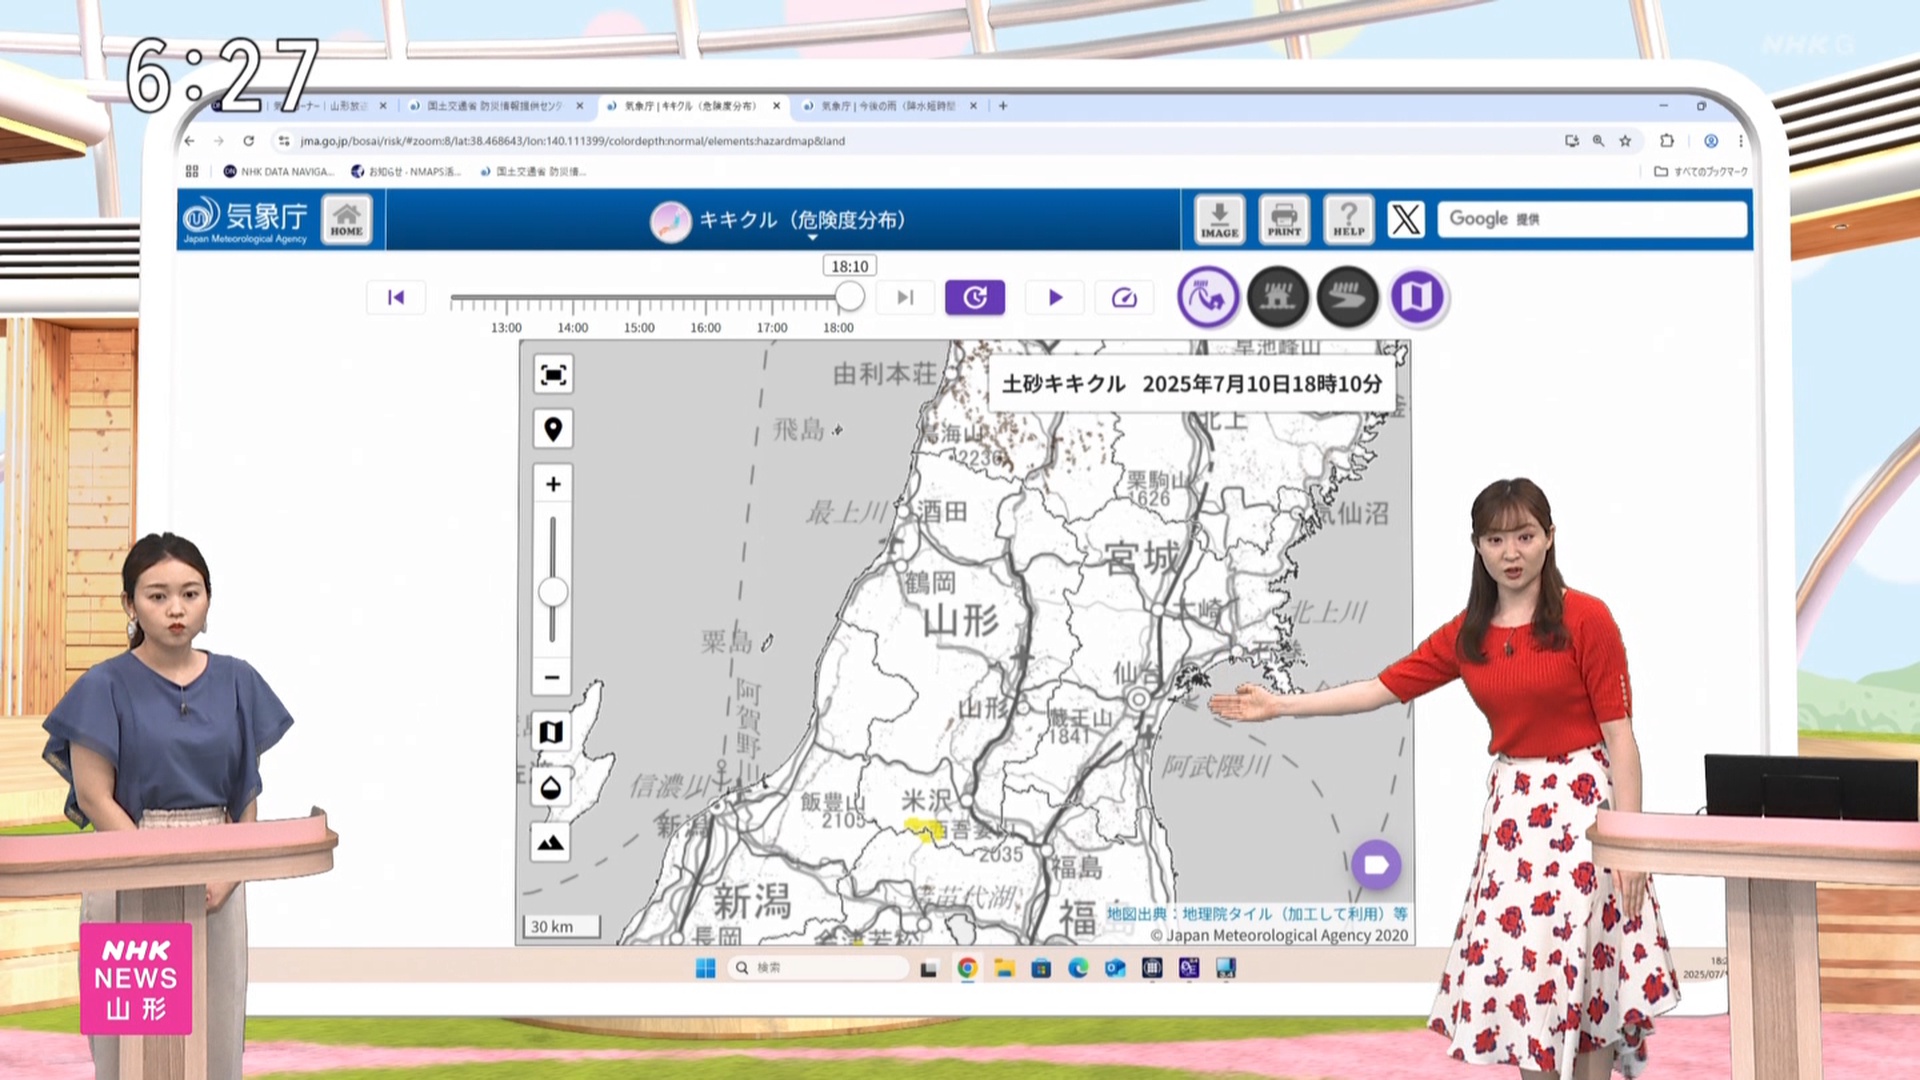Click the animation speed gauge icon
This screenshot has width=1920, height=1080.
tap(1124, 297)
